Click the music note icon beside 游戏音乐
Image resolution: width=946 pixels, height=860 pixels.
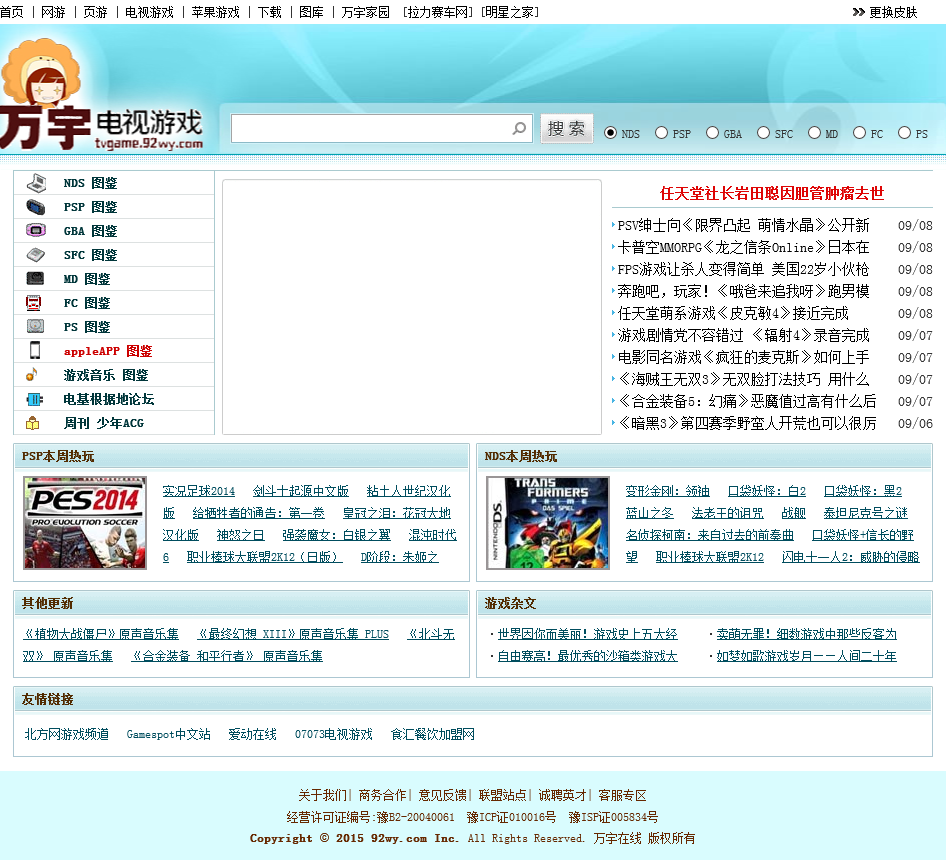click(32, 374)
